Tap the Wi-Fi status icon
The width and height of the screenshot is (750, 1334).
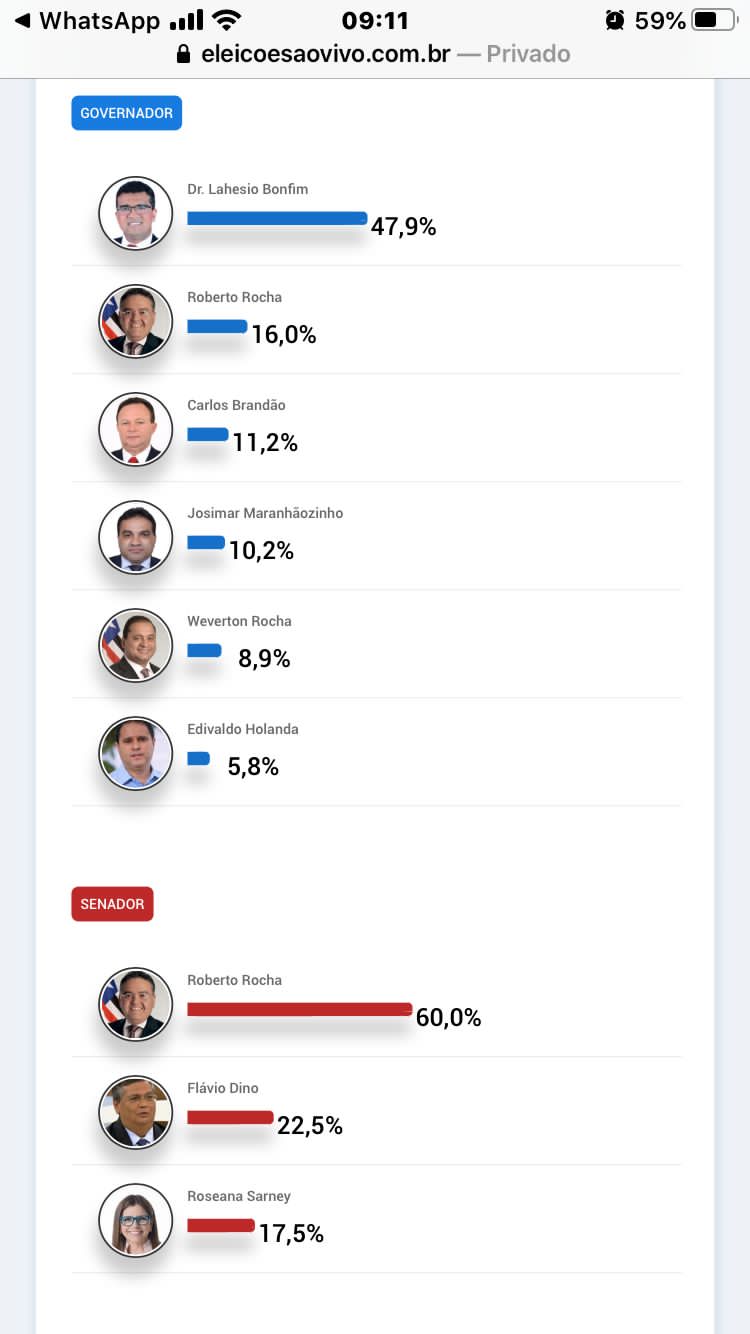click(x=227, y=20)
